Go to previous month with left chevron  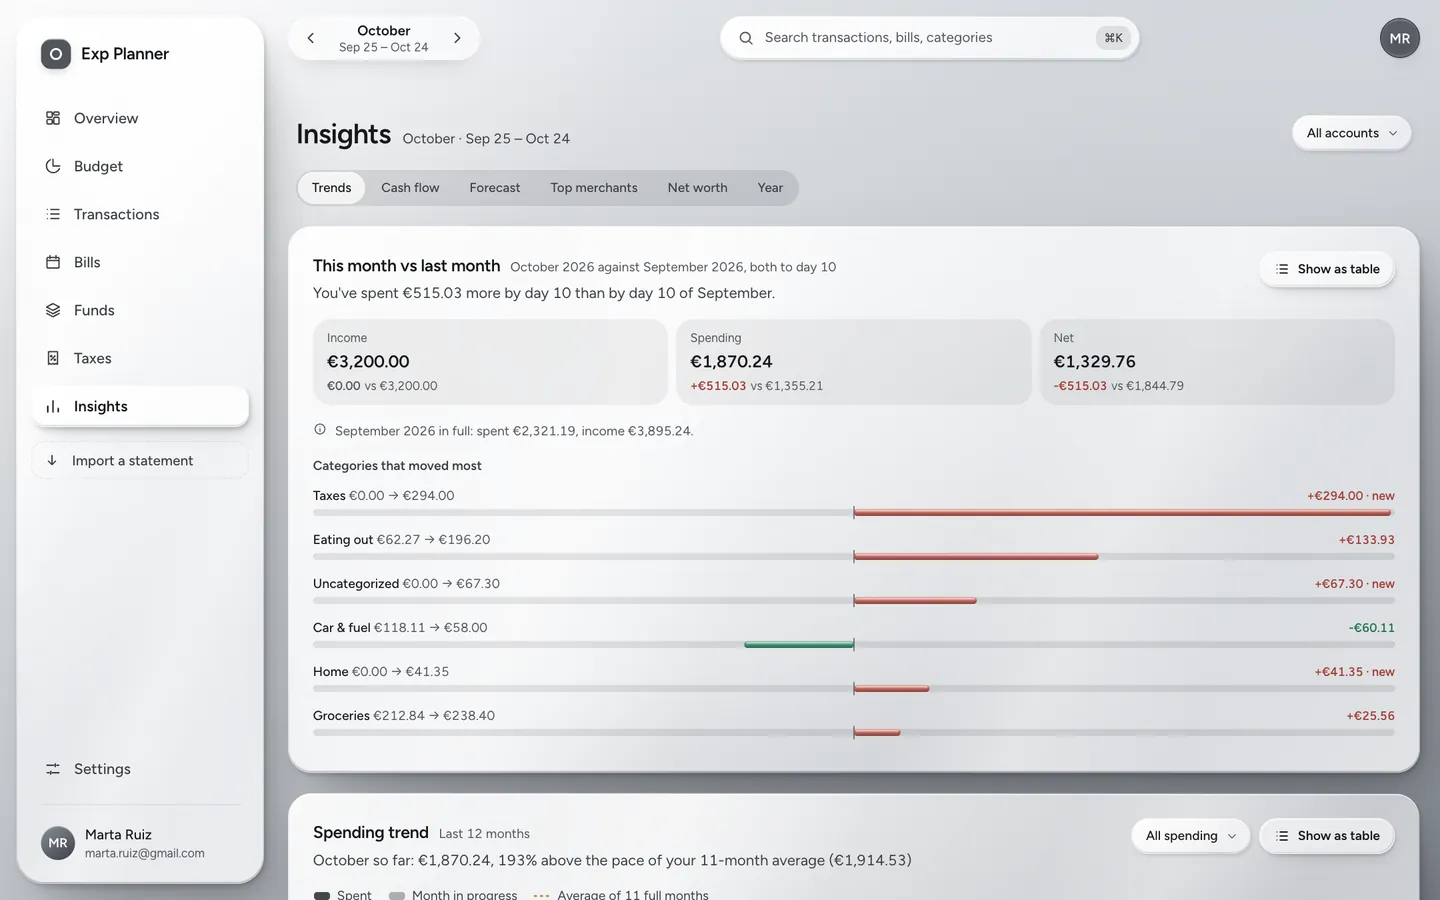[x=311, y=38]
